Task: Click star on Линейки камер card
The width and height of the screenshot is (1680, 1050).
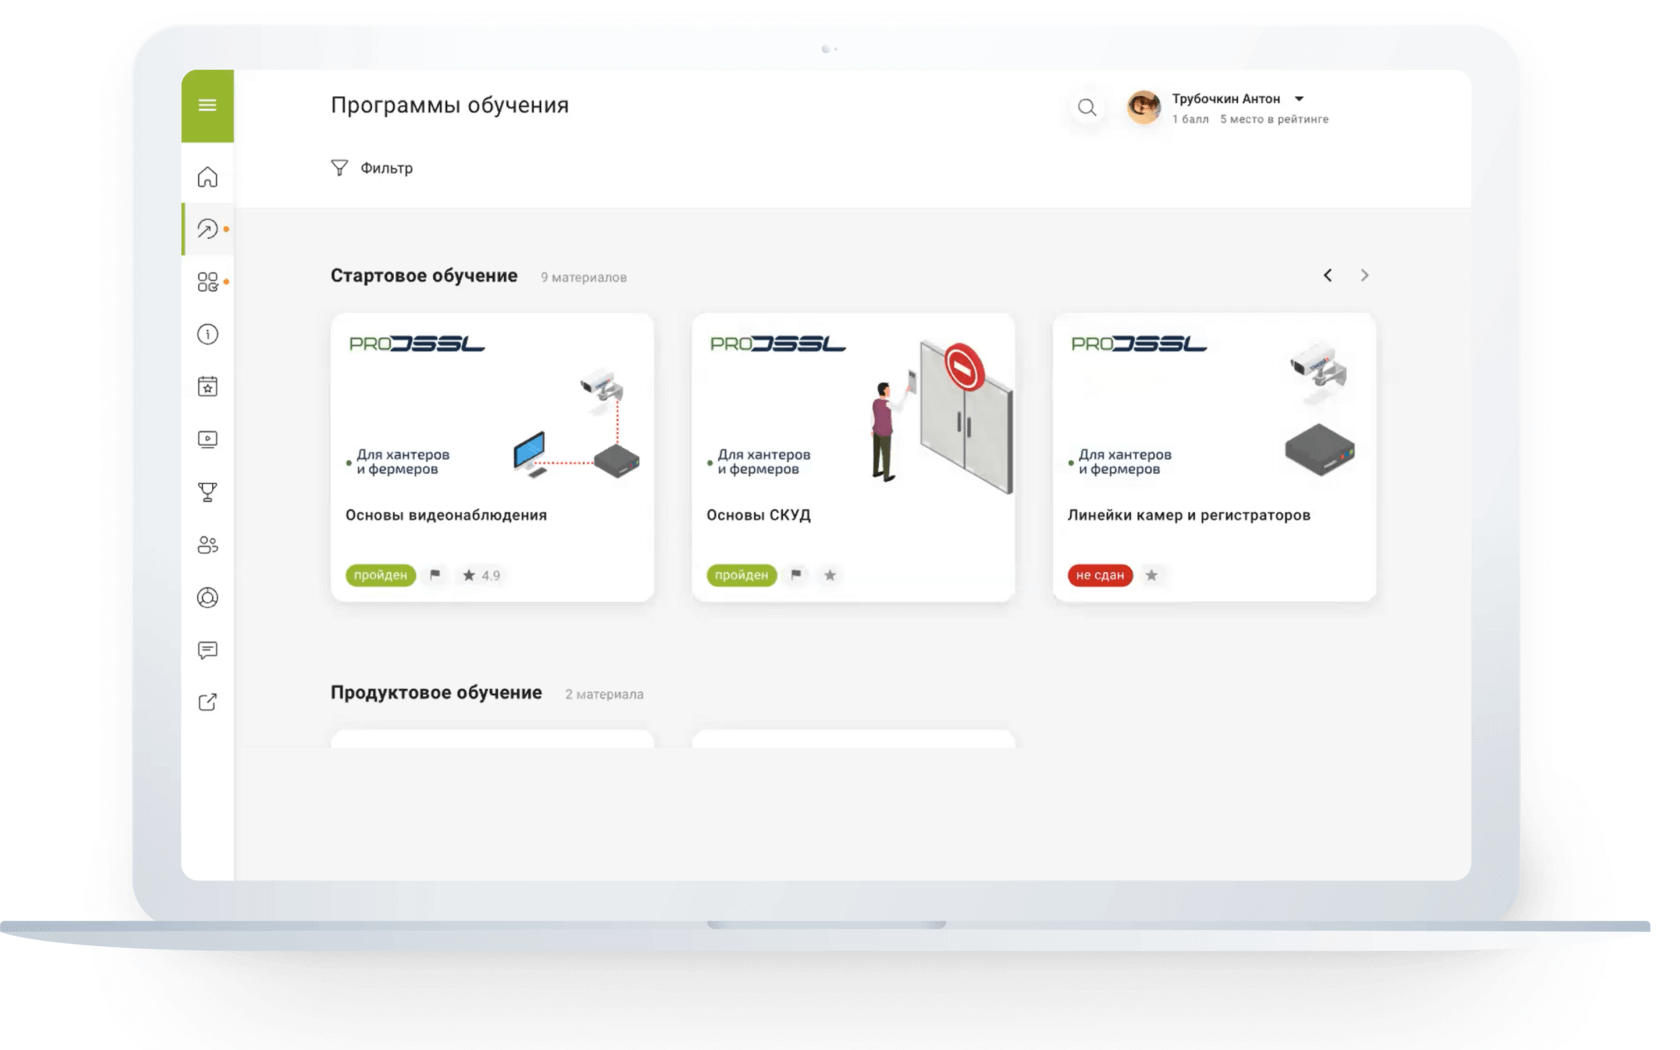Action: (x=1152, y=575)
